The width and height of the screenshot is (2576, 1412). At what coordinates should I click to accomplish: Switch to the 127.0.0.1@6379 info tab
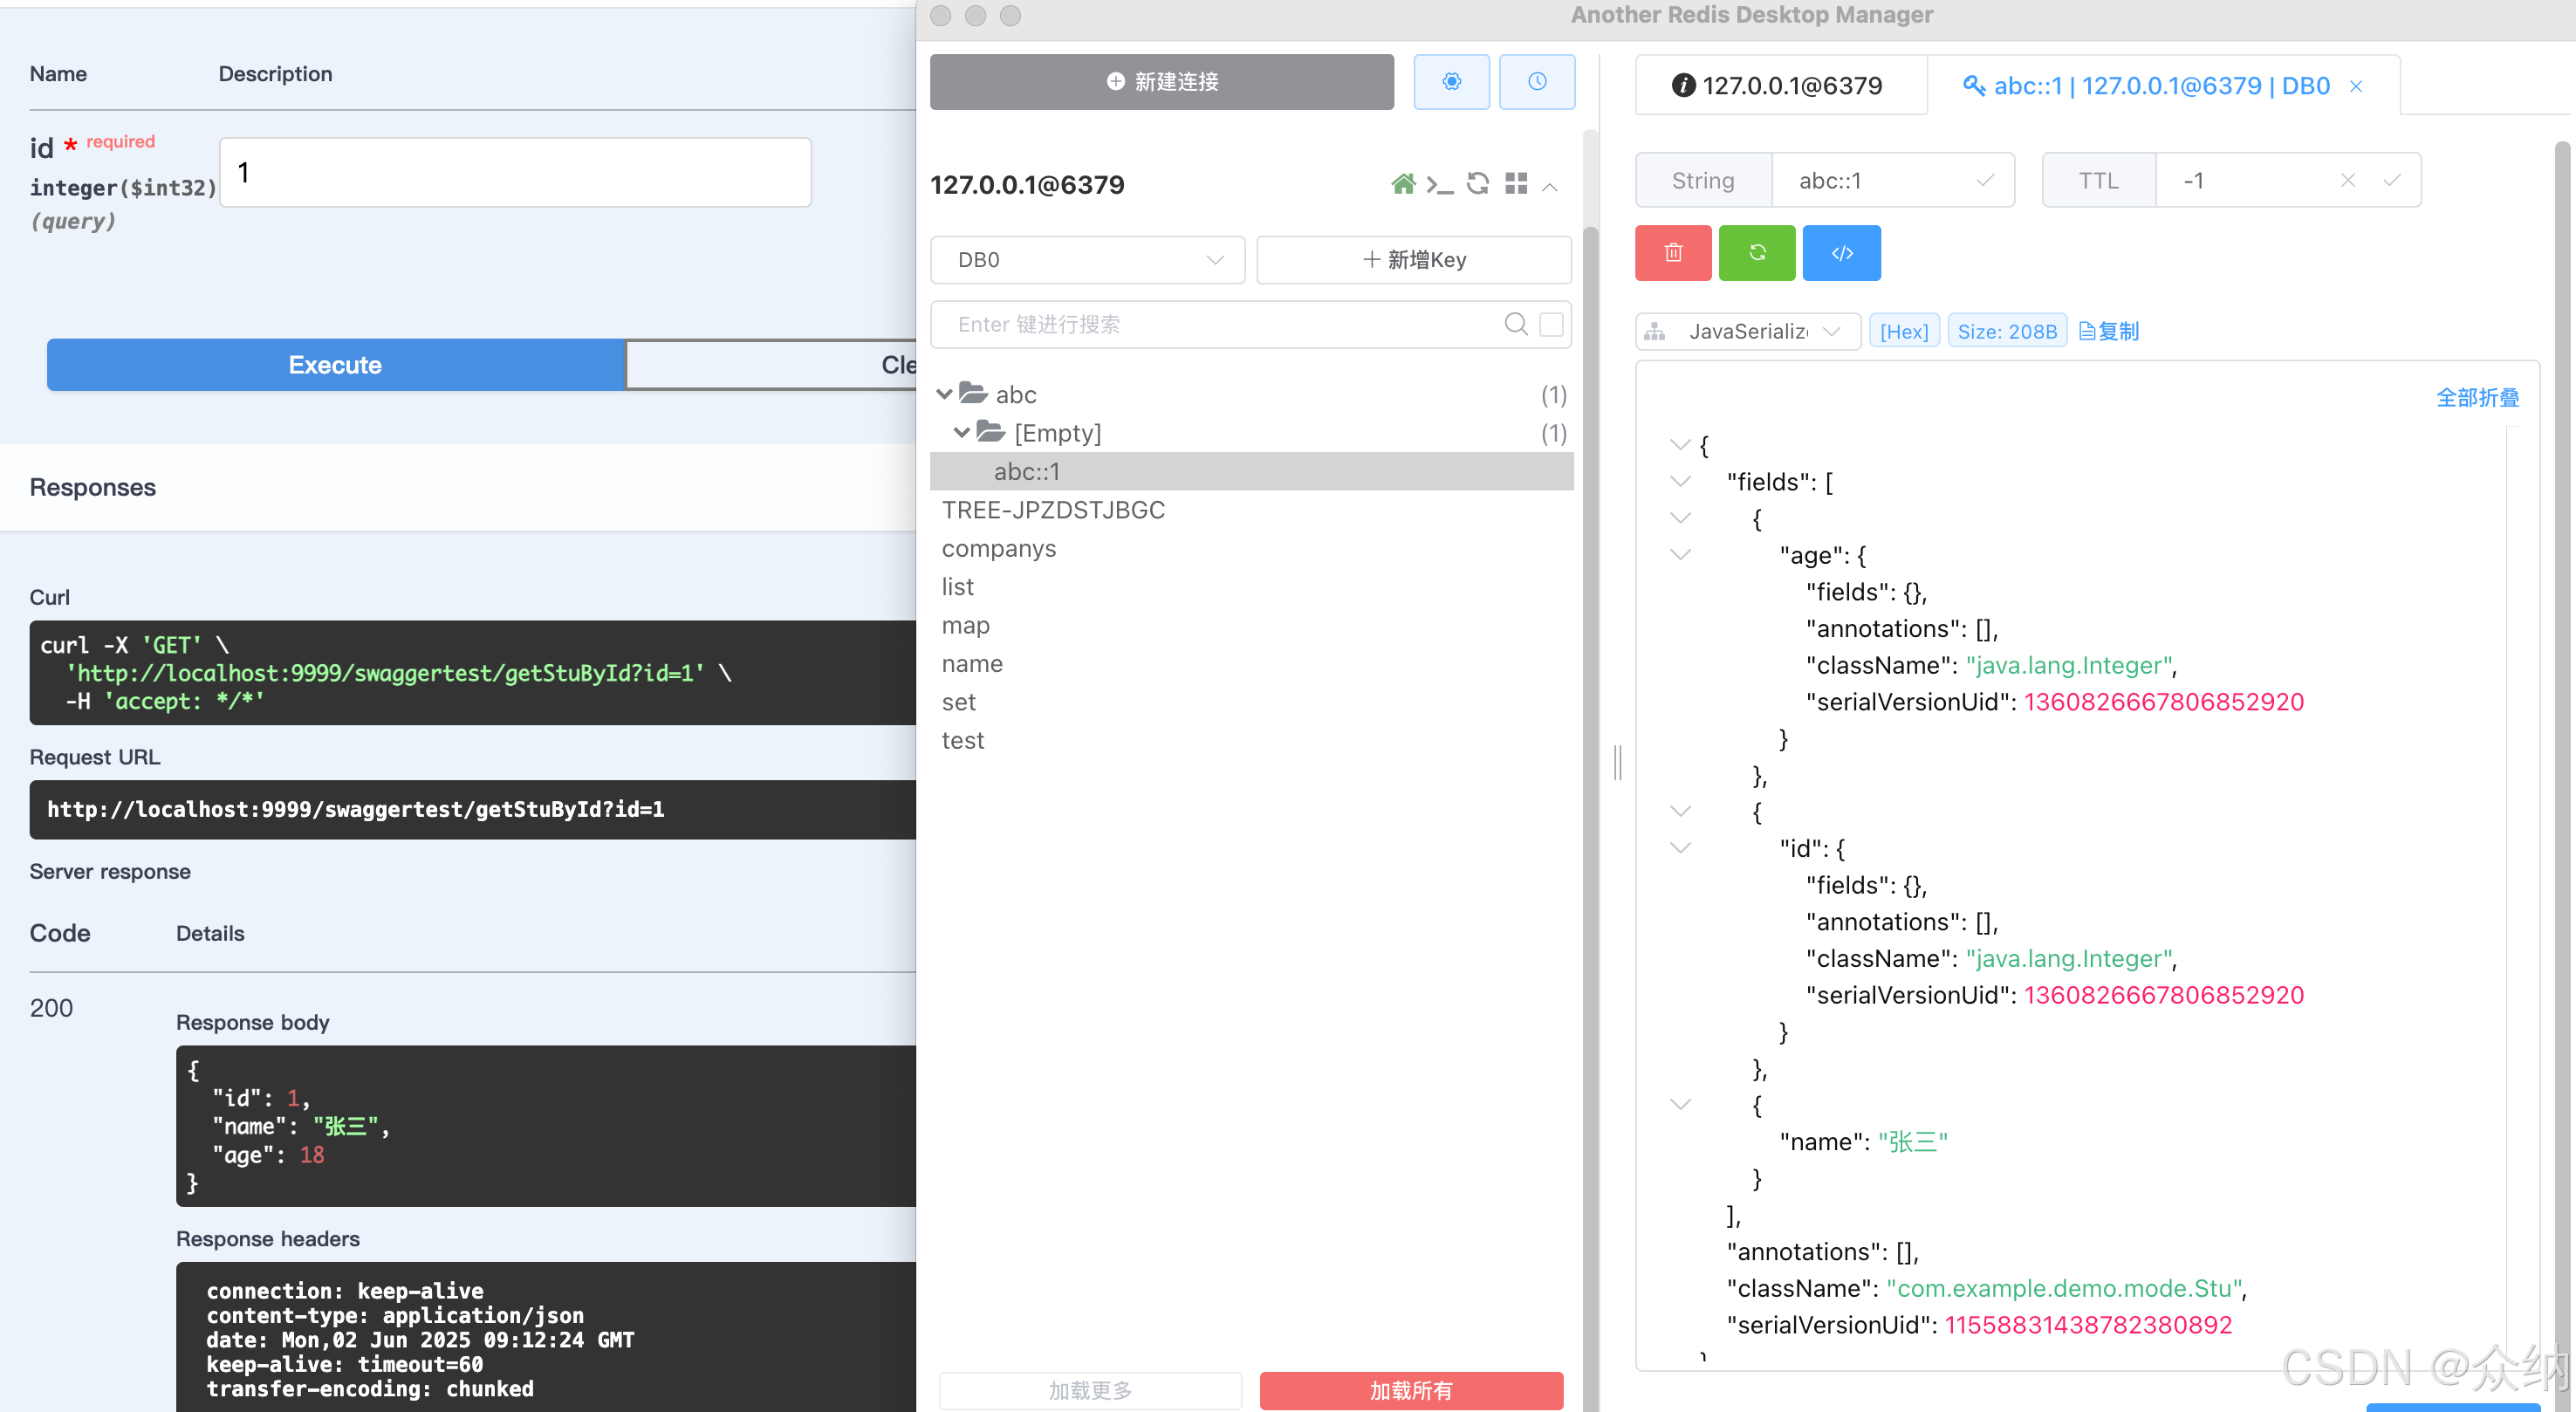click(x=1779, y=86)
